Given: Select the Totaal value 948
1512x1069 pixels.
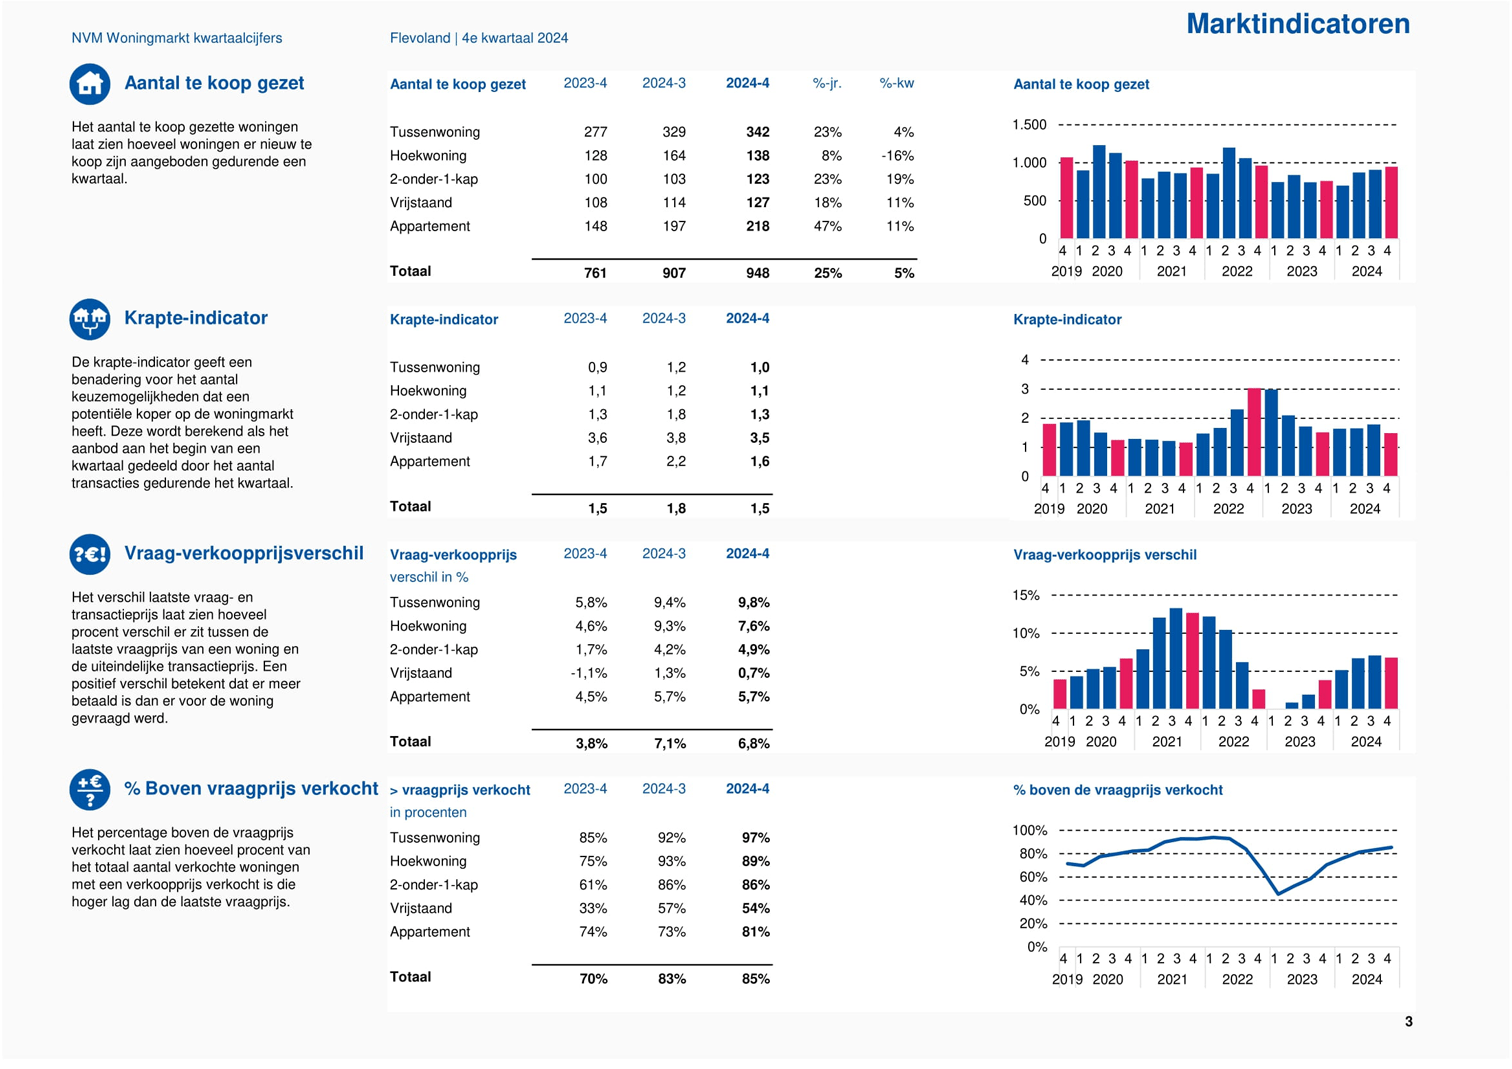Looking at the screenshot, I should click(757, 273).
